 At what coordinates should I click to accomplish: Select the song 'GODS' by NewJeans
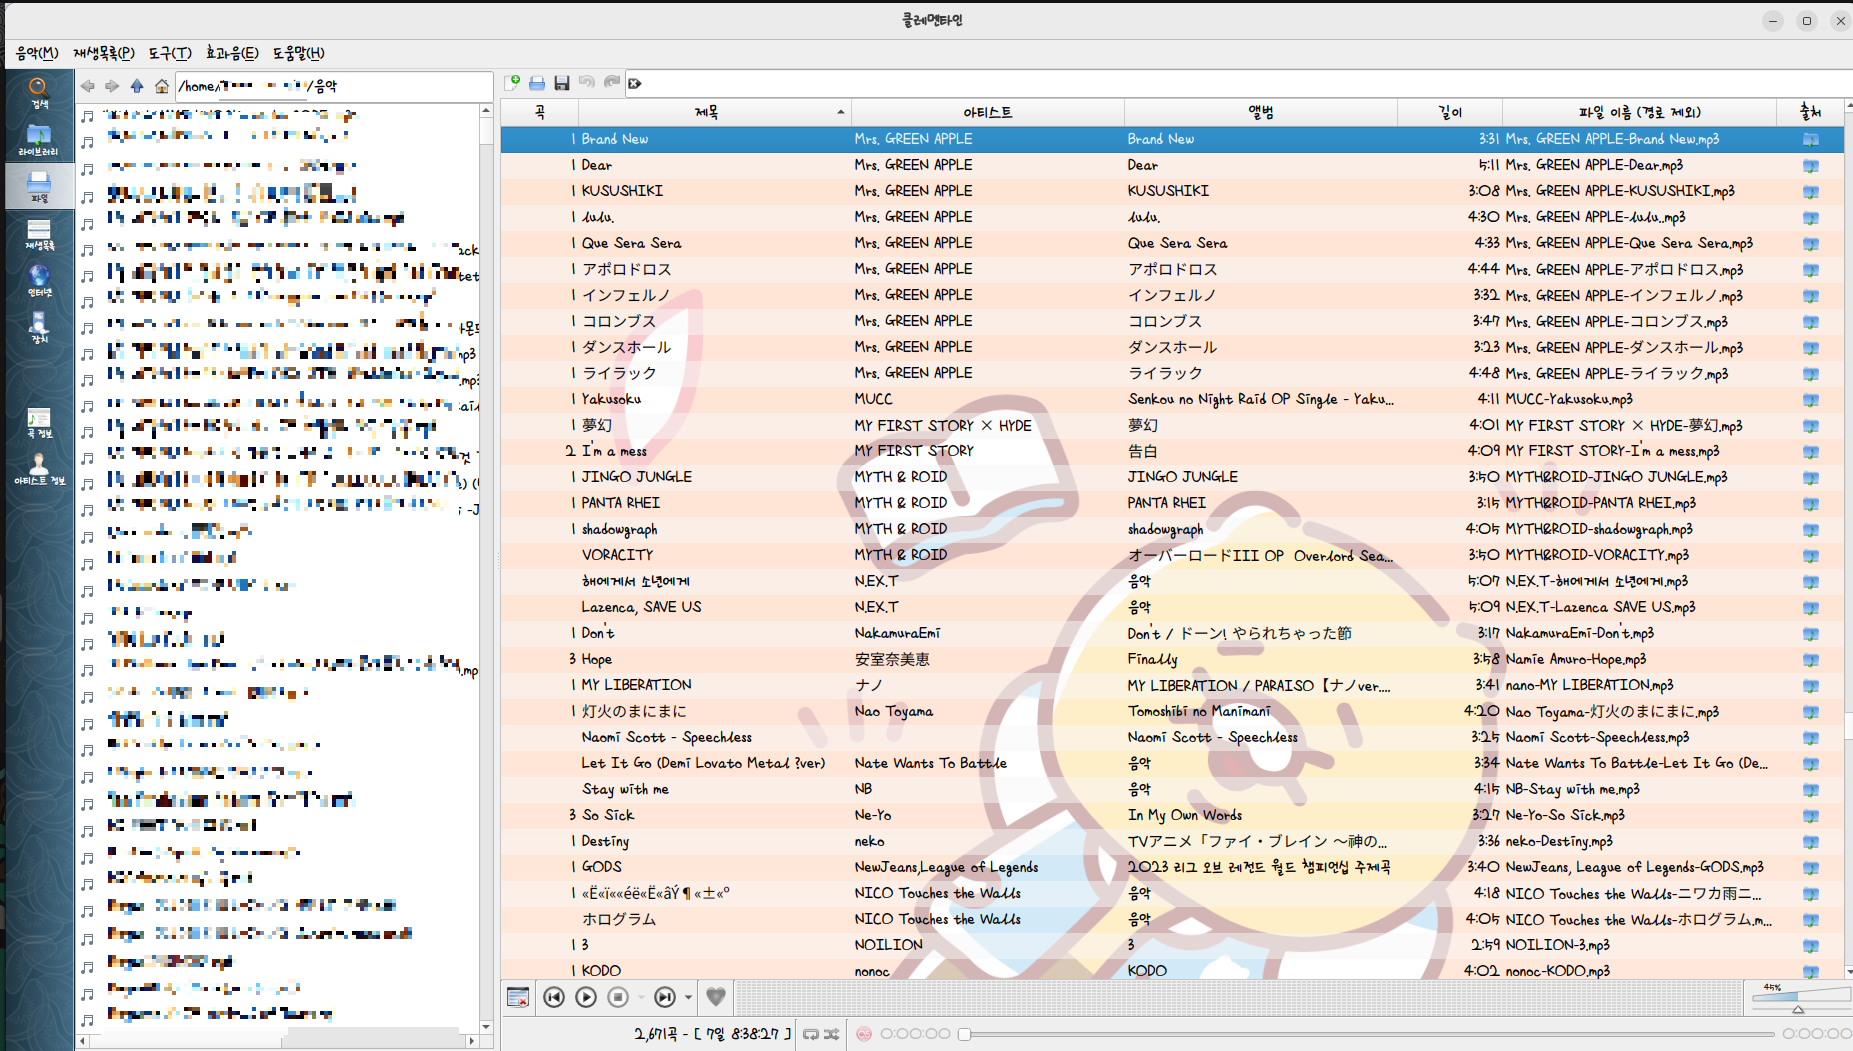pos(1172,867)
